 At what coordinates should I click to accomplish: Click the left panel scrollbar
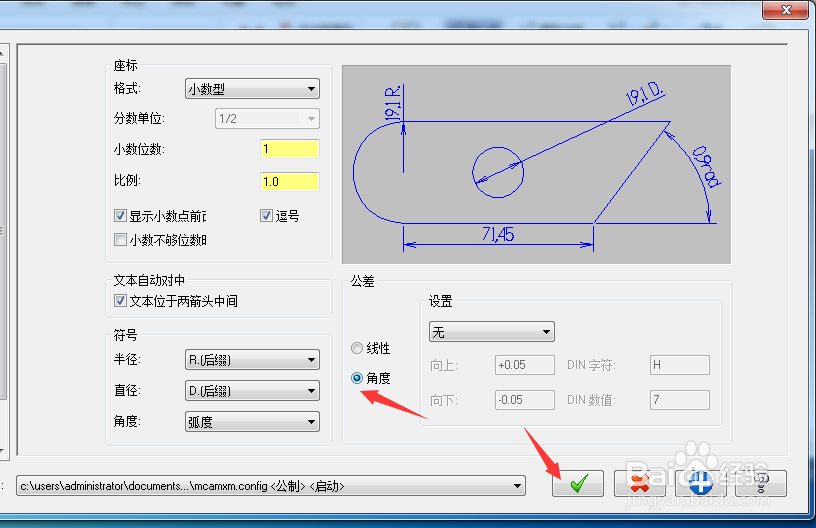(x=3, y=252)
